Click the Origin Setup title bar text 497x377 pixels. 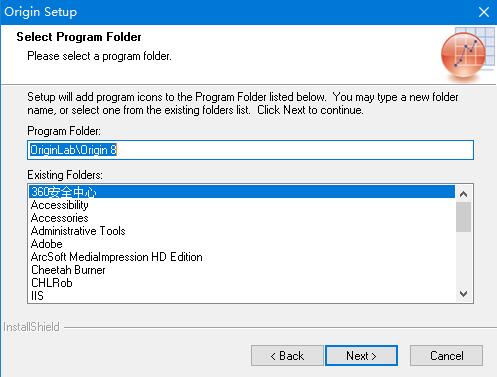(x=41, y=12)
